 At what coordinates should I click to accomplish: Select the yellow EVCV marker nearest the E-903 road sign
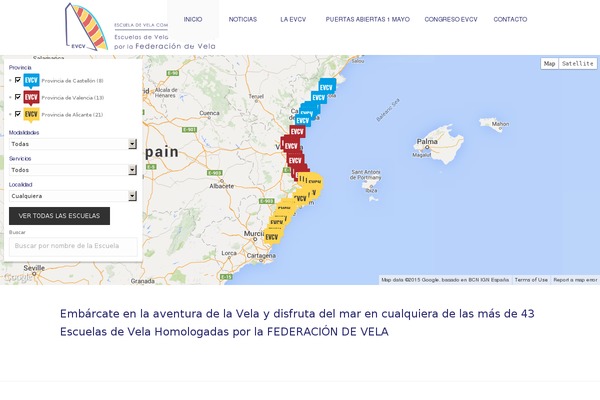click(x=284, y=206)
